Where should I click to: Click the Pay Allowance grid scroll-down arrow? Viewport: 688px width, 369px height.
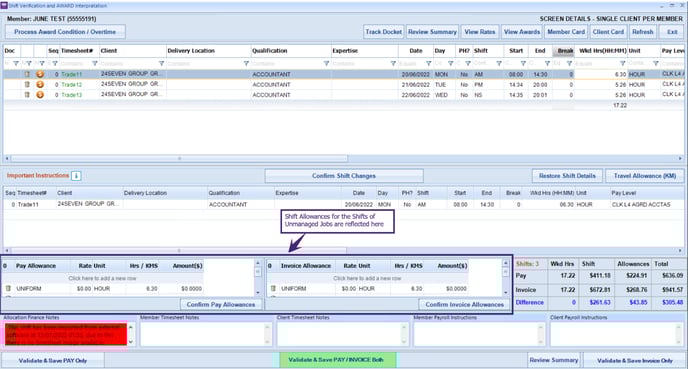click(x=258, y=292)
